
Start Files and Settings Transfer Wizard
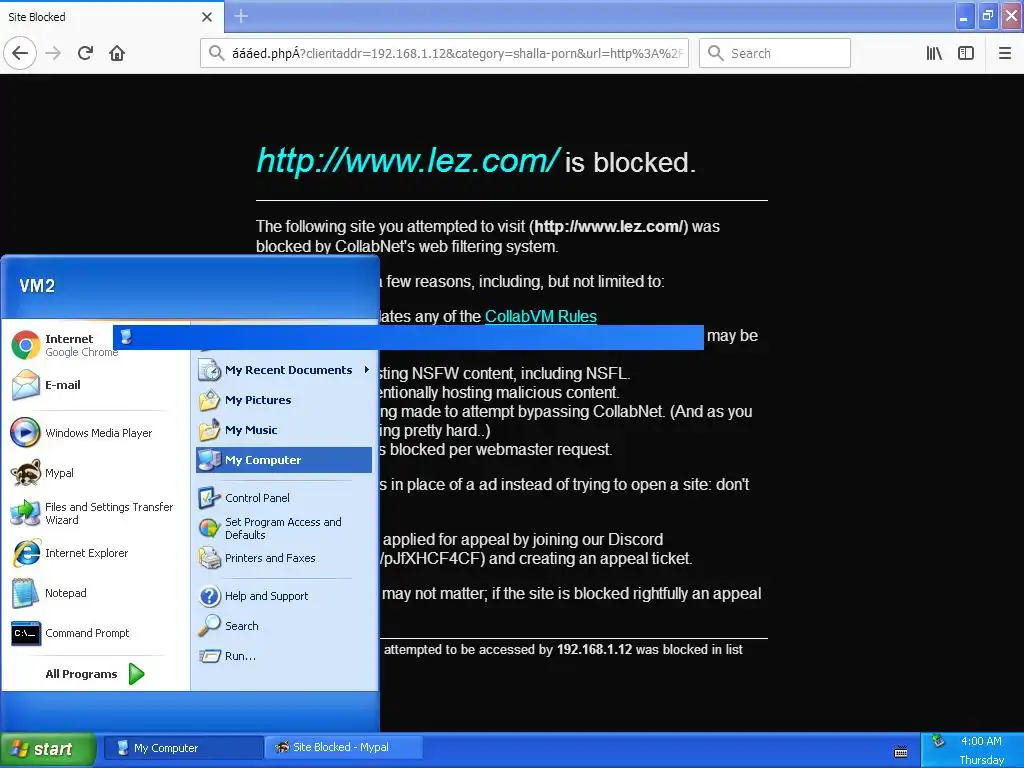tap(93, 513)
